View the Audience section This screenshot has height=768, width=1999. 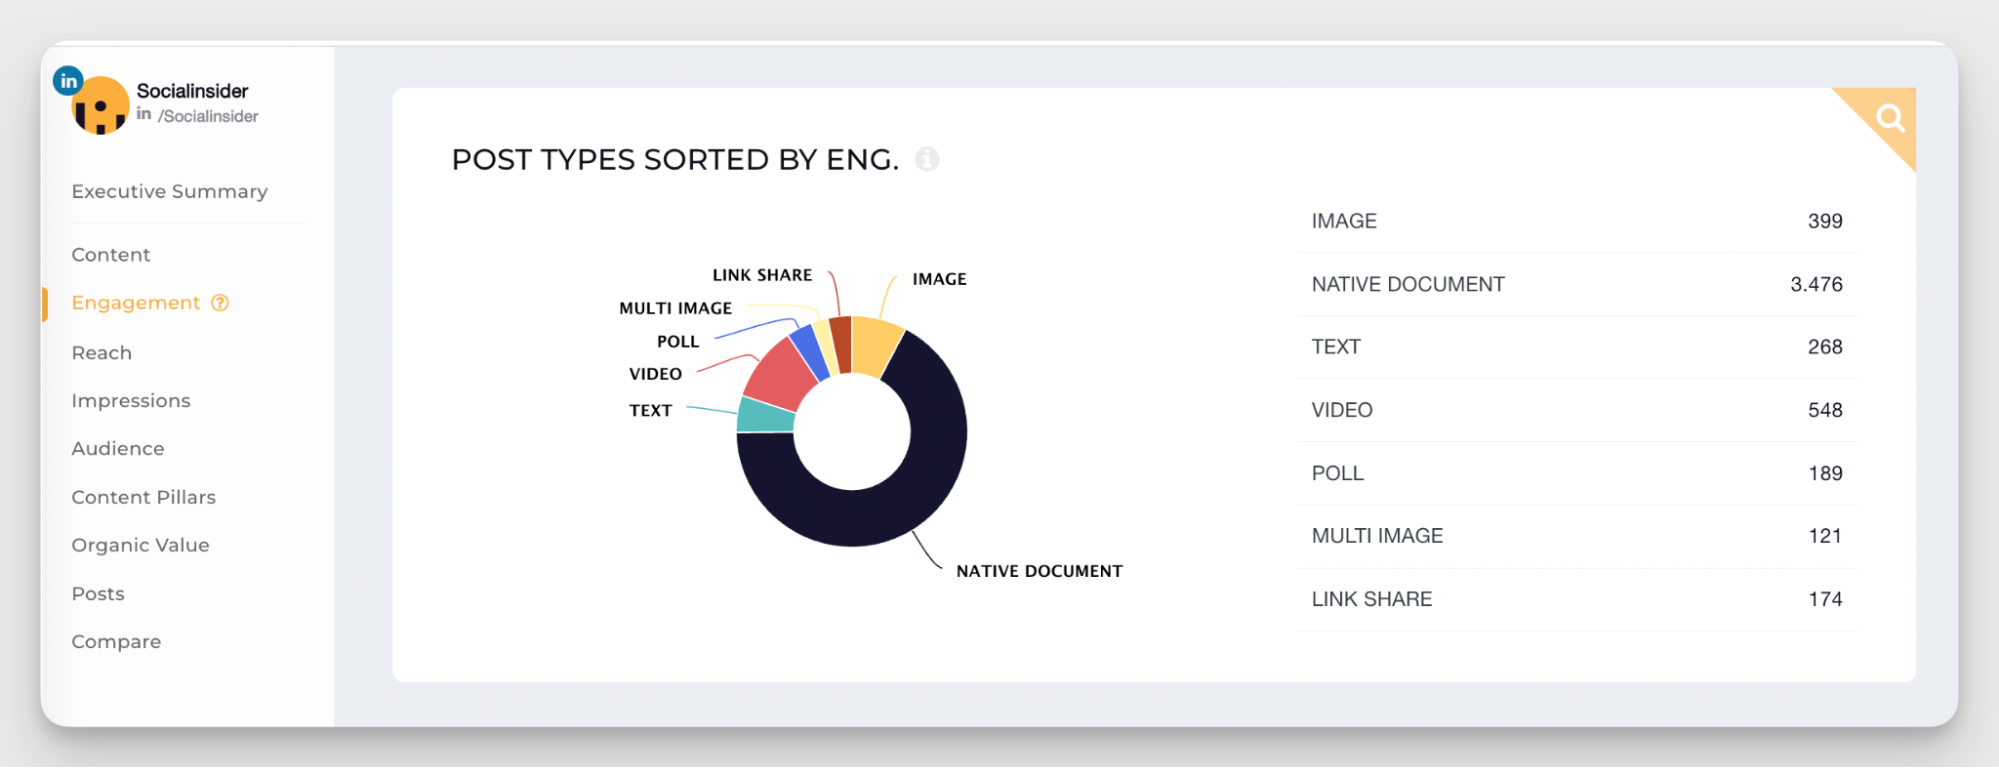(117, 448)
